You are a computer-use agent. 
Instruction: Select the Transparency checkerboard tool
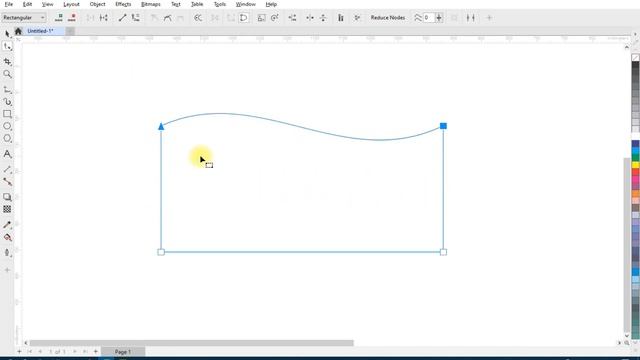point(7,209)
